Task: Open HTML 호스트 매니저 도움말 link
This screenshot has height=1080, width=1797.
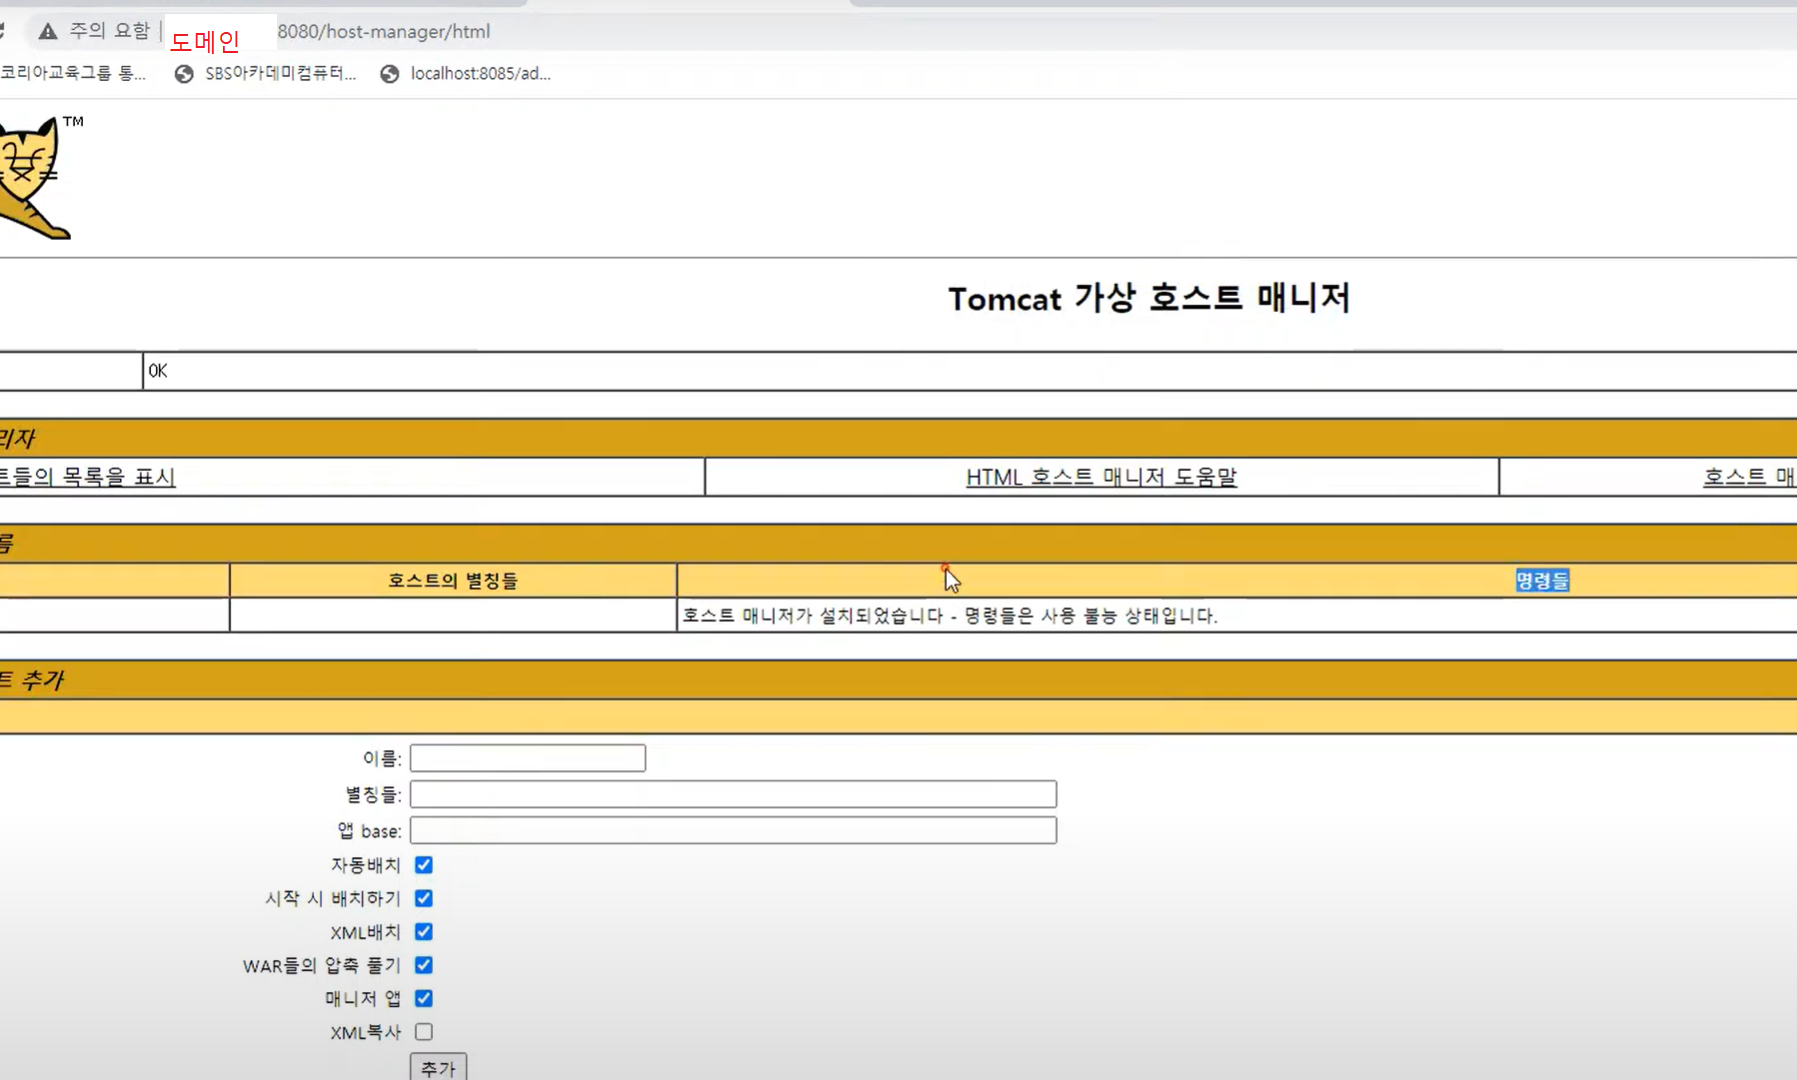Action: pyautogui.click(x=1101, y=477)
